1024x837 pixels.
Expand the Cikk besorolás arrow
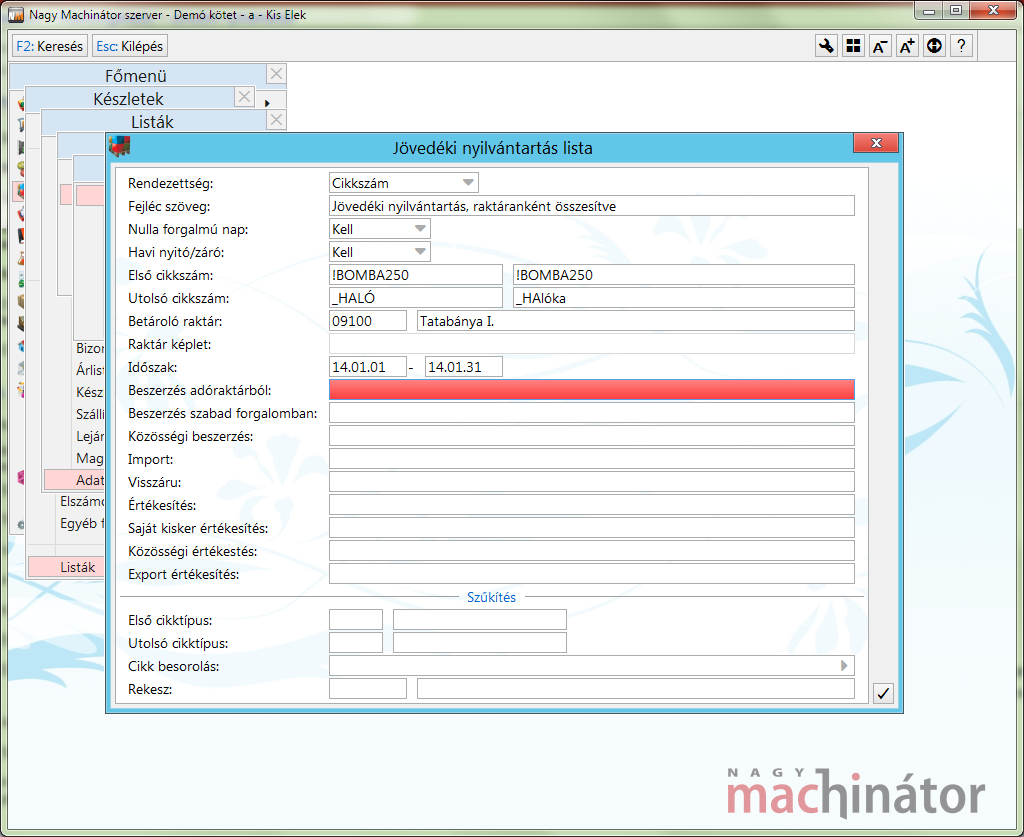844,665
